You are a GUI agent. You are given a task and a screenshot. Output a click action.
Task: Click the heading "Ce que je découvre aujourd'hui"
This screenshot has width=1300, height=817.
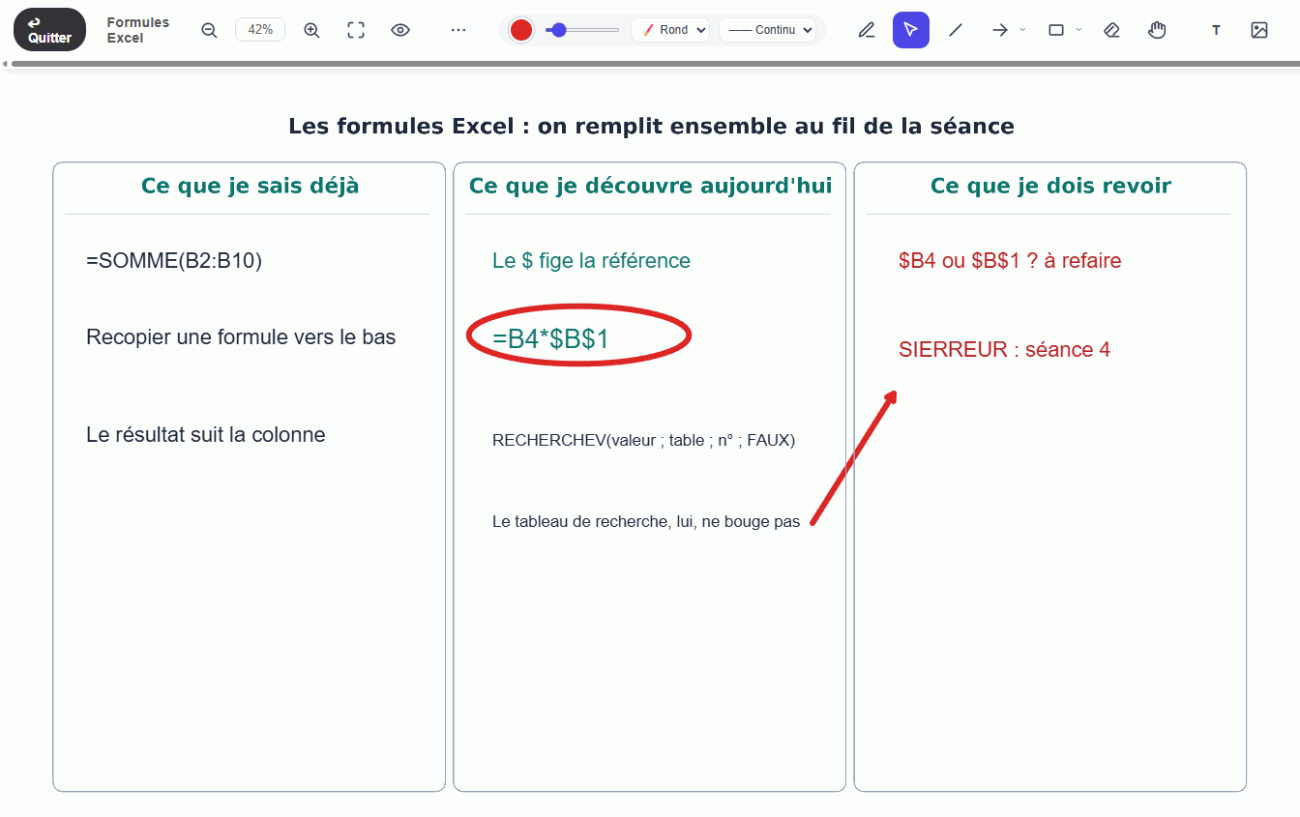pyautogui.click(x=650, y=186)
